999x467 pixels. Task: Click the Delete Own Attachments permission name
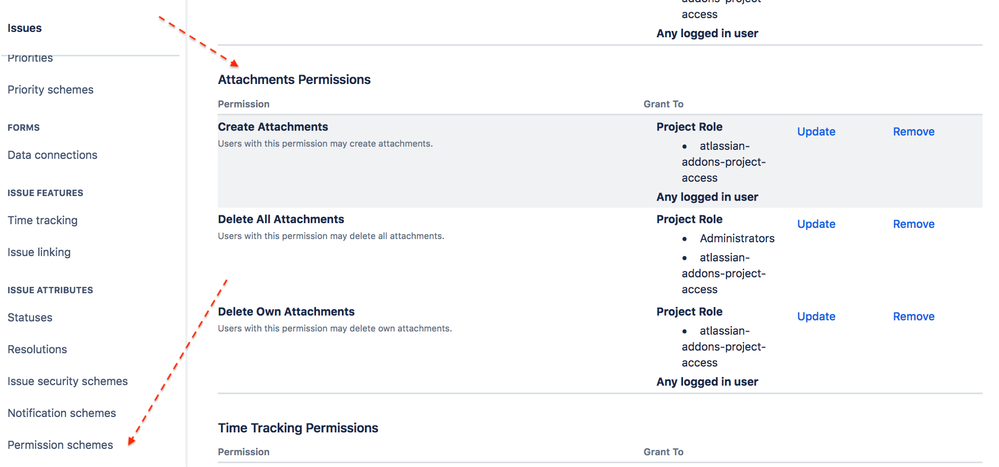coord(286,311)
